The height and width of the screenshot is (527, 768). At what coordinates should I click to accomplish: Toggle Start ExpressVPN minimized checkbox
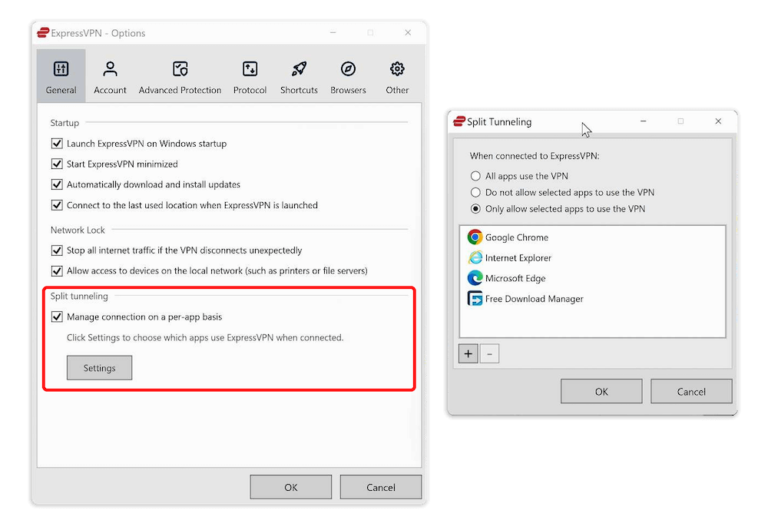tap(57, 164)
